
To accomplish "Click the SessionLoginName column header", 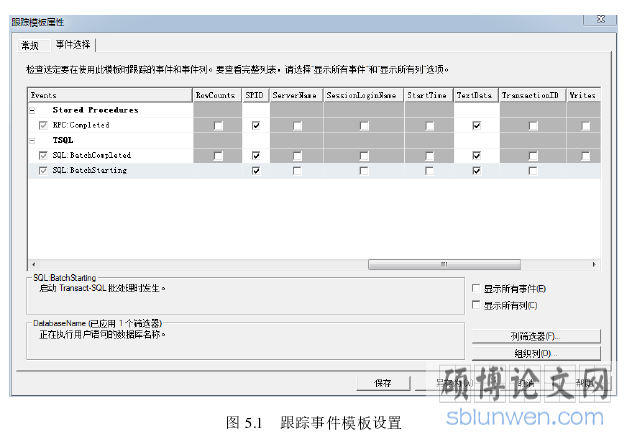I will (364, 95).
